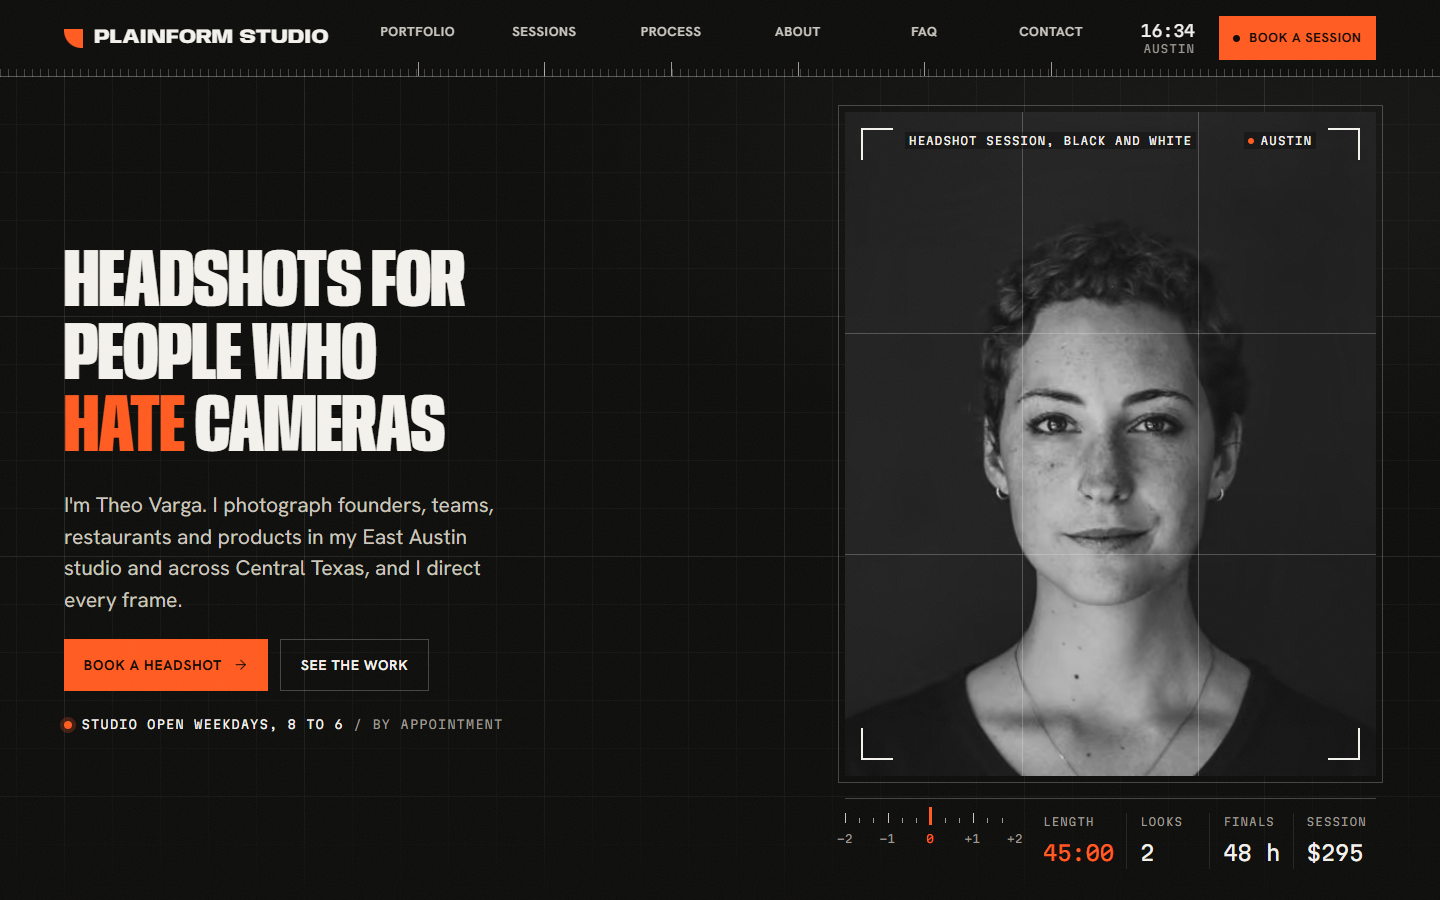
Task: Click the Plainform Studio wordmark
Action: [x=211, y=37]
